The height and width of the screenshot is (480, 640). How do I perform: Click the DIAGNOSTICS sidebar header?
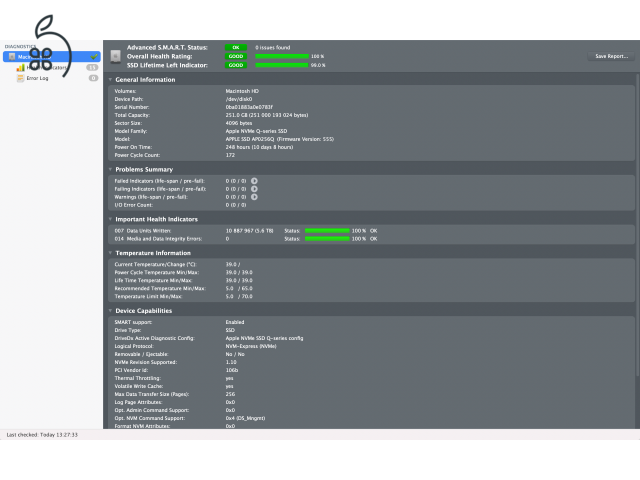click(20, 47)
